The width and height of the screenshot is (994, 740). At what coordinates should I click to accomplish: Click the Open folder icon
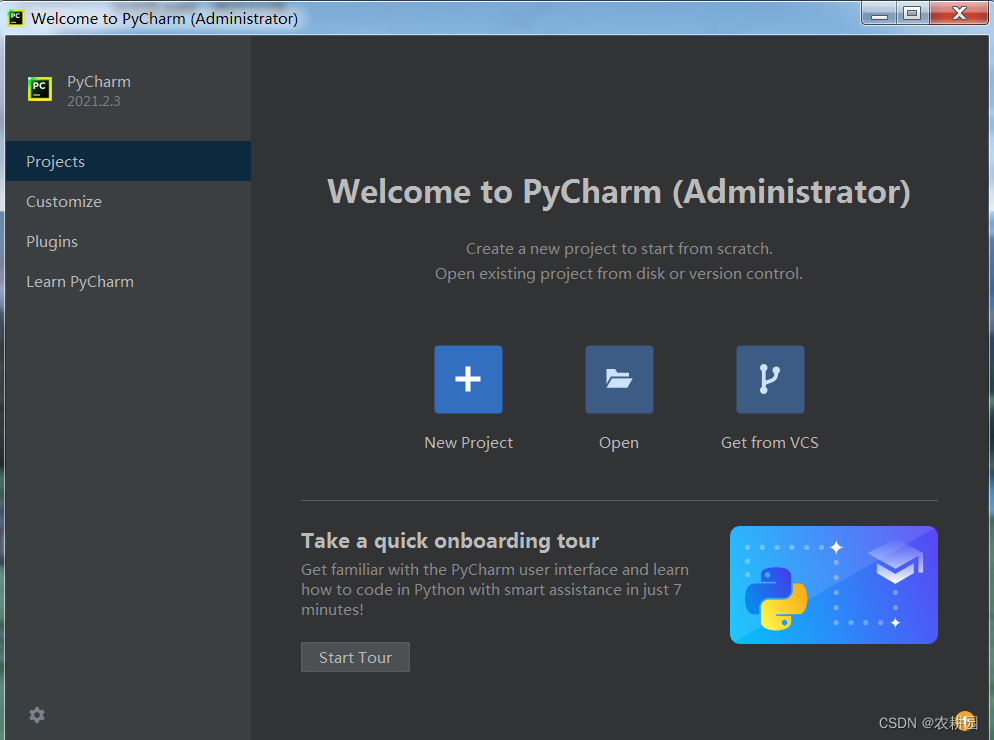point(619,379)
